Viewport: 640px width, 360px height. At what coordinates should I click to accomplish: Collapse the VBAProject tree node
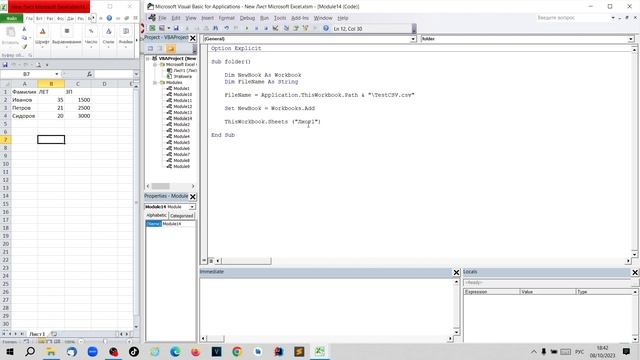[148, 58]
